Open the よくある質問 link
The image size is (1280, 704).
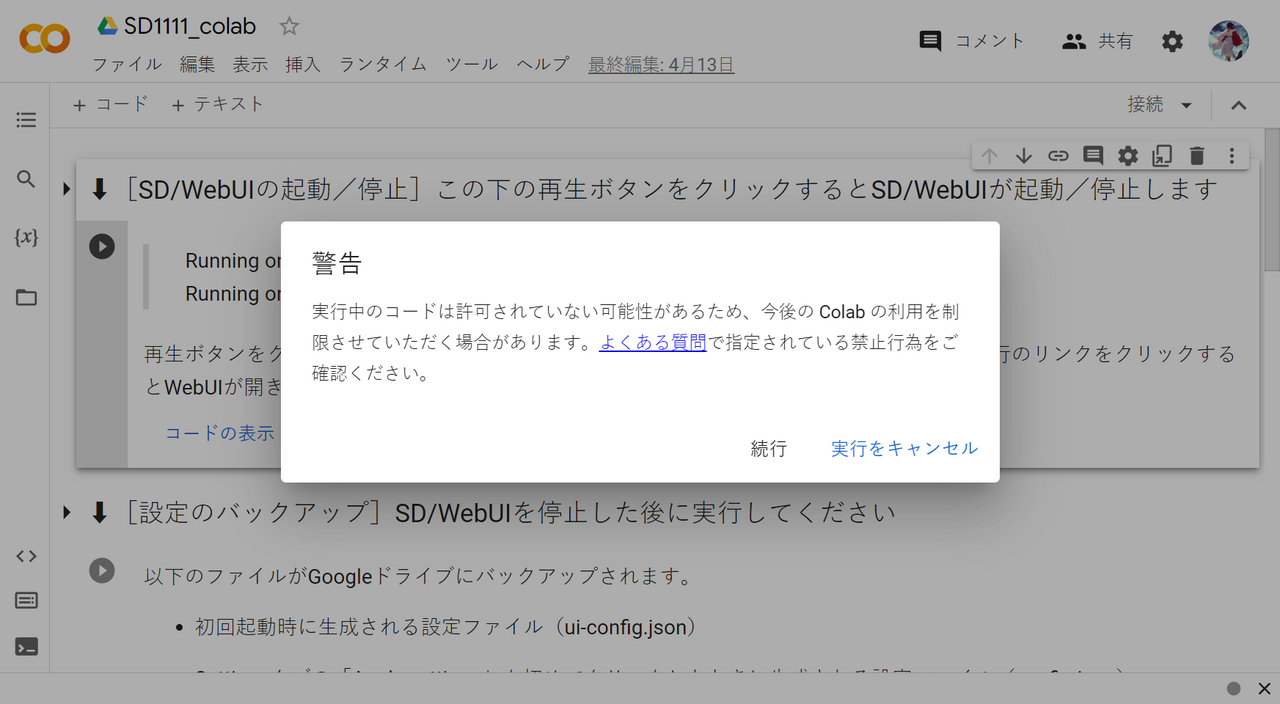pos(652,340)
